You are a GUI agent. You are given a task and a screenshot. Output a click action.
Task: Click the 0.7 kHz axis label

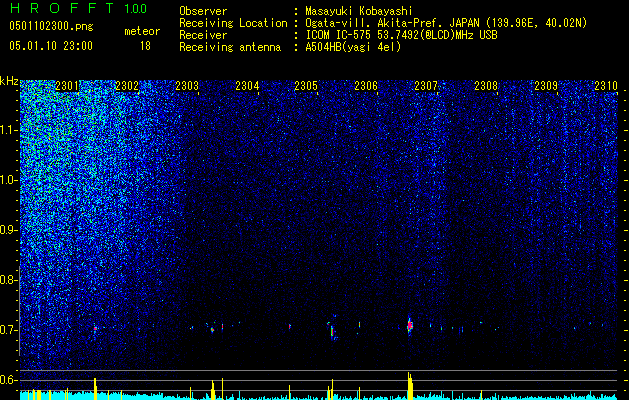click(x=8, y=330)
